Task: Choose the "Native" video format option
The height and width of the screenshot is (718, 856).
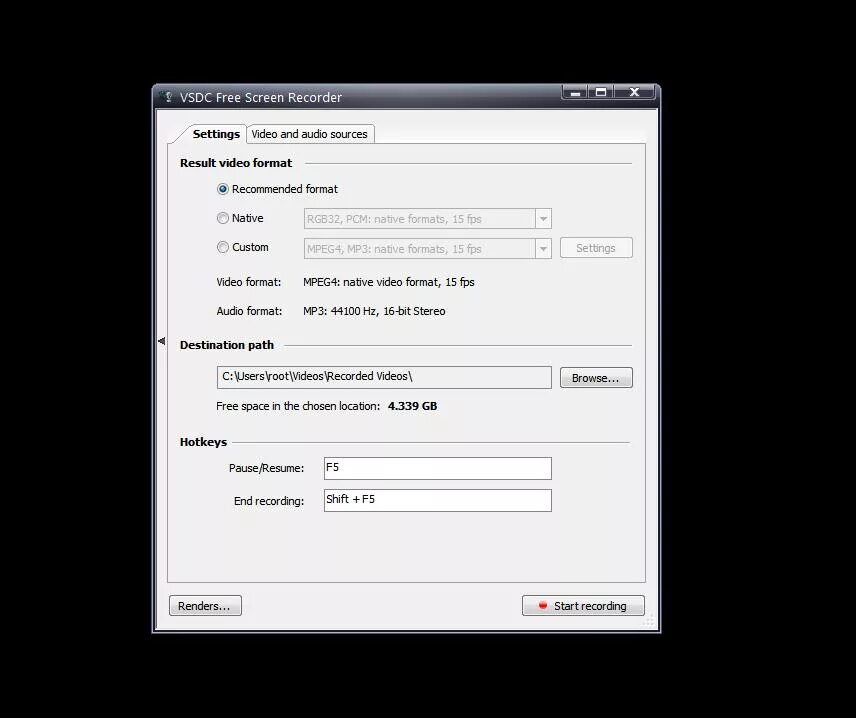Action: point(223,218)
